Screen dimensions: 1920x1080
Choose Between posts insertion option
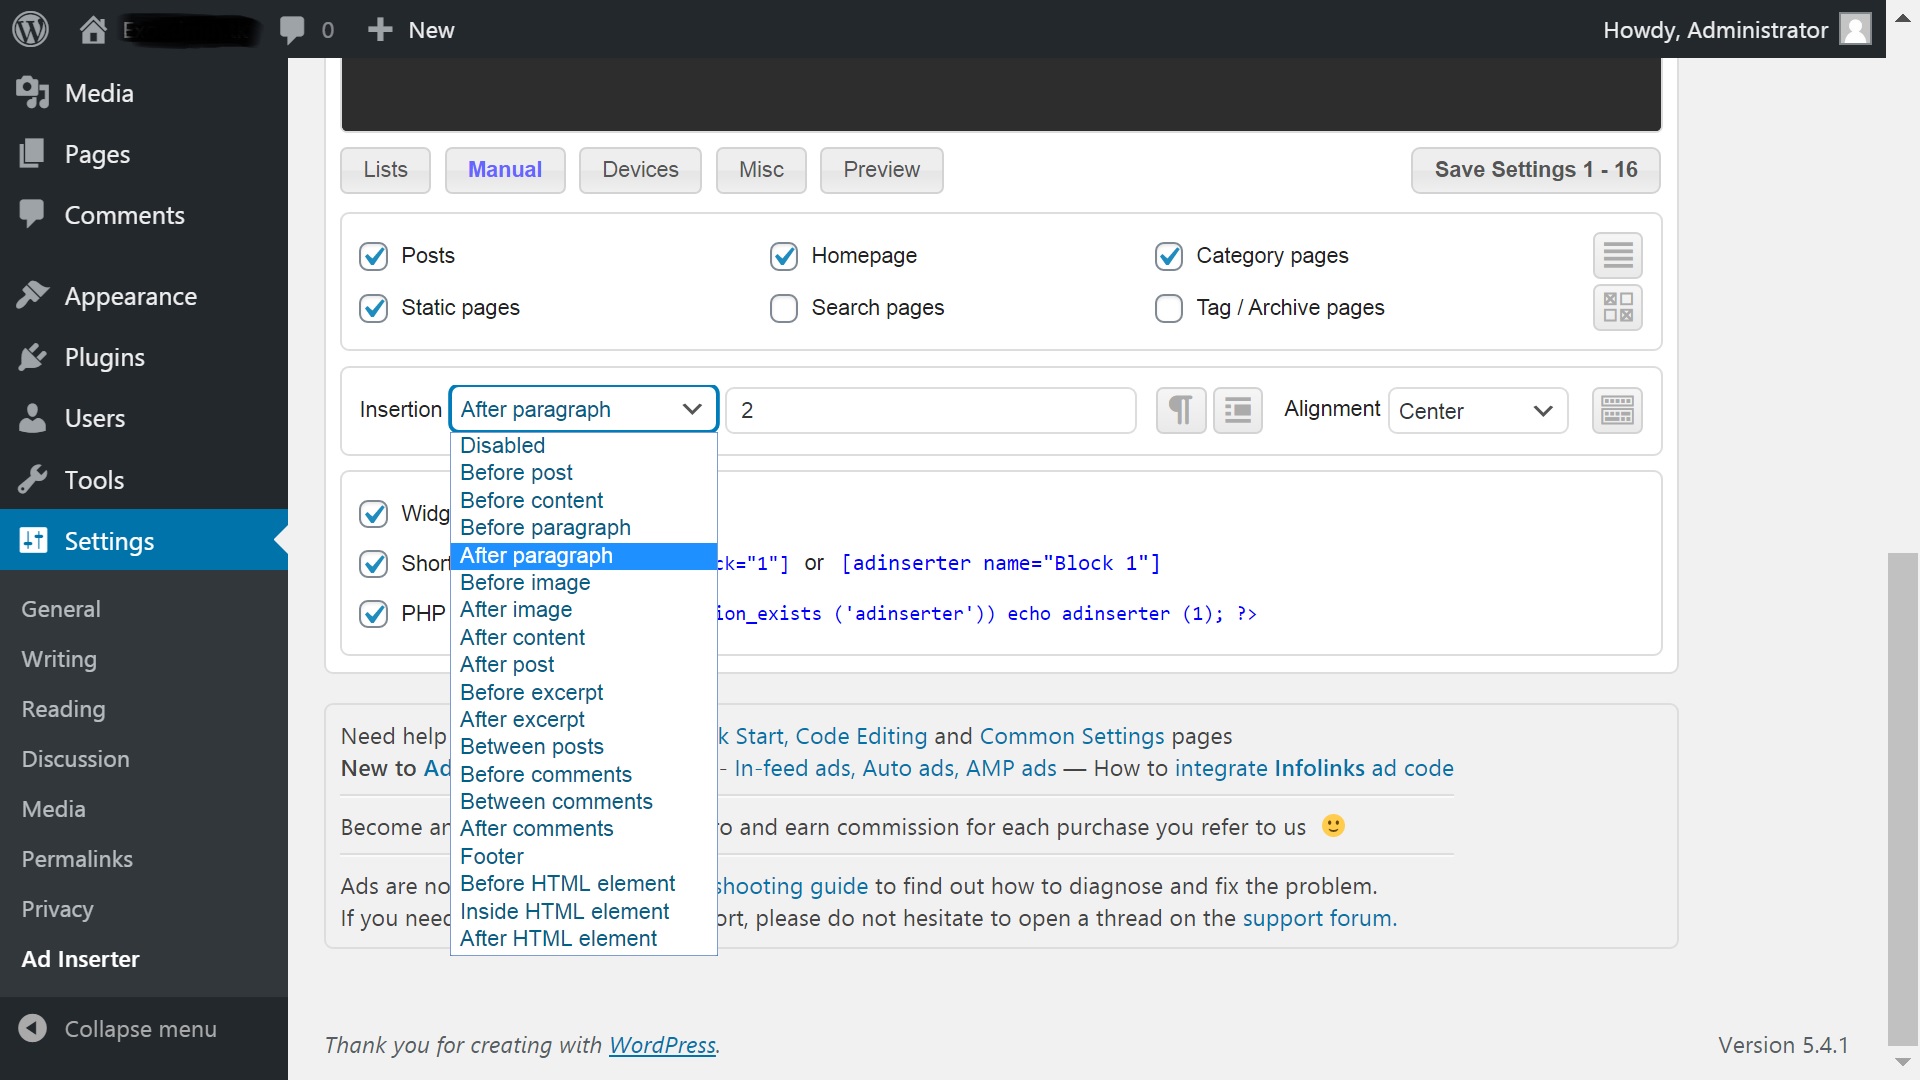(x=584, y=746)
